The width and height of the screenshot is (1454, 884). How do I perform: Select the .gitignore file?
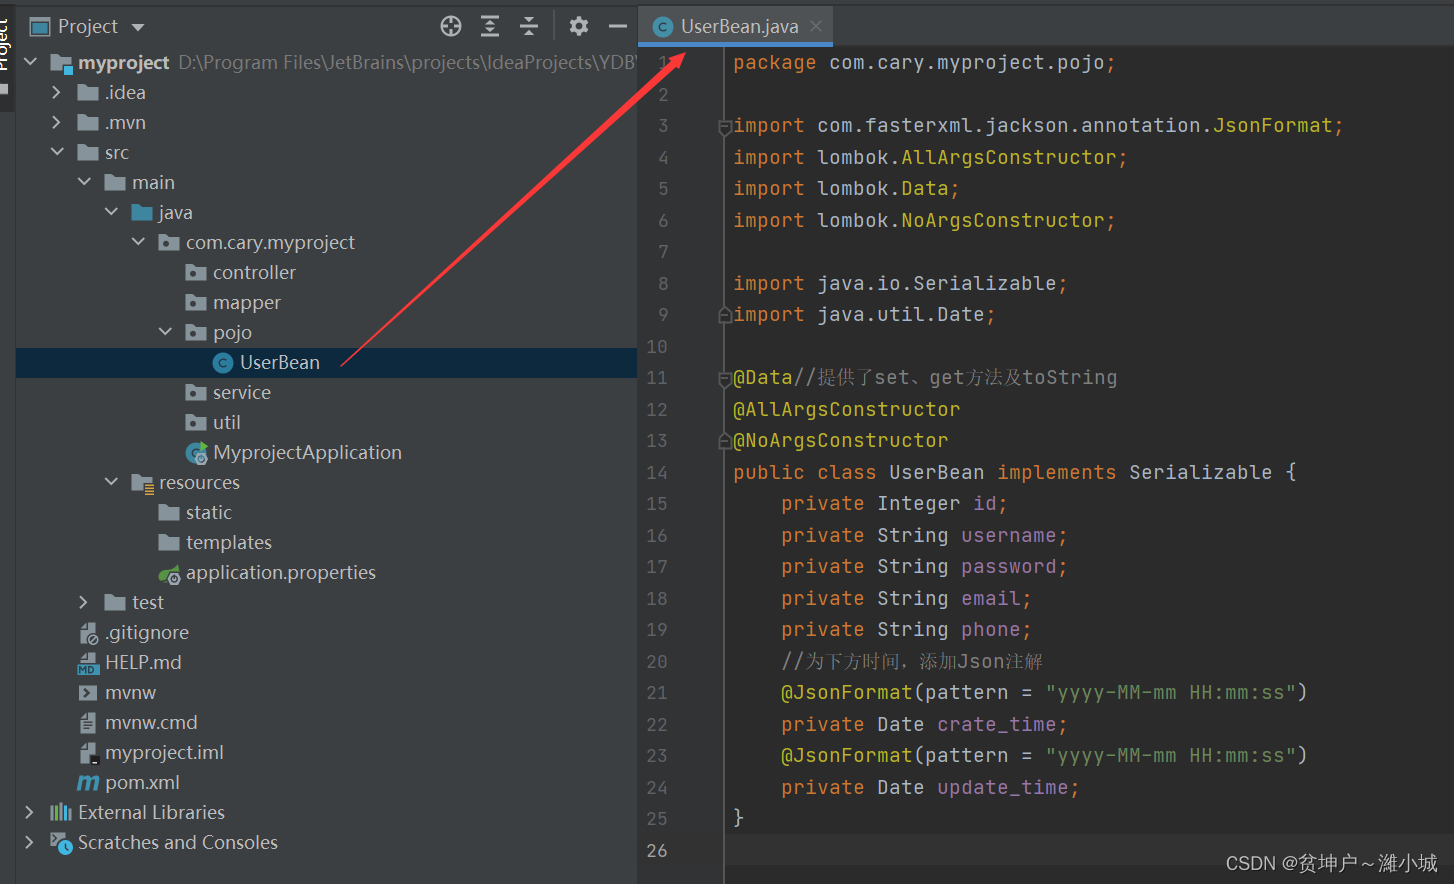(x=146, y=632)
